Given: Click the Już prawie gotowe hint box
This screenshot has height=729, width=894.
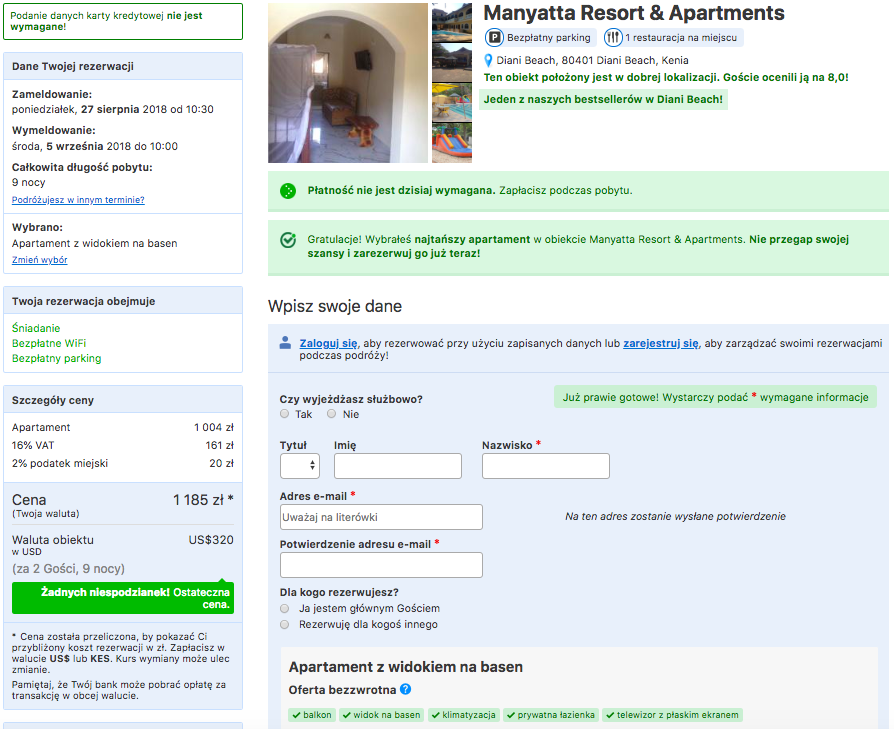Looking at the screenshot, I should pos(716,397).
